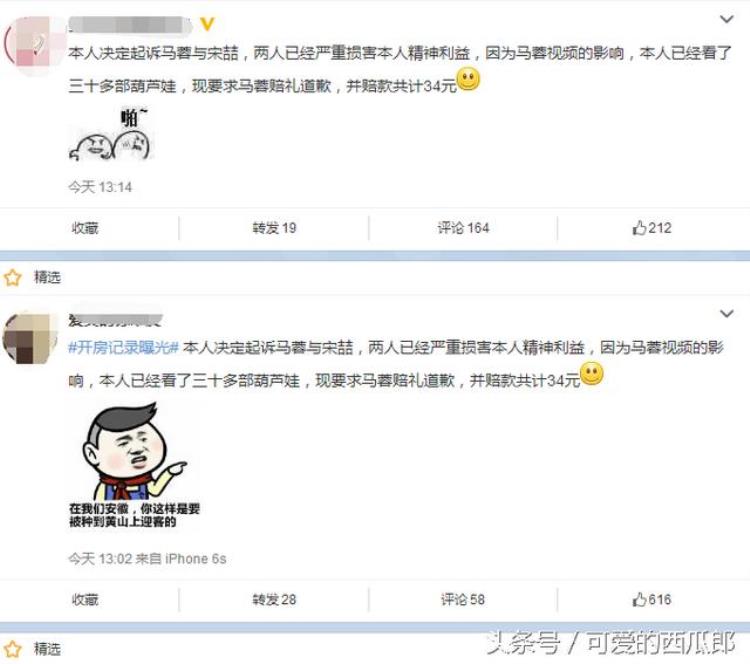Click the star icon beside bottom 精选

point(12,649)
